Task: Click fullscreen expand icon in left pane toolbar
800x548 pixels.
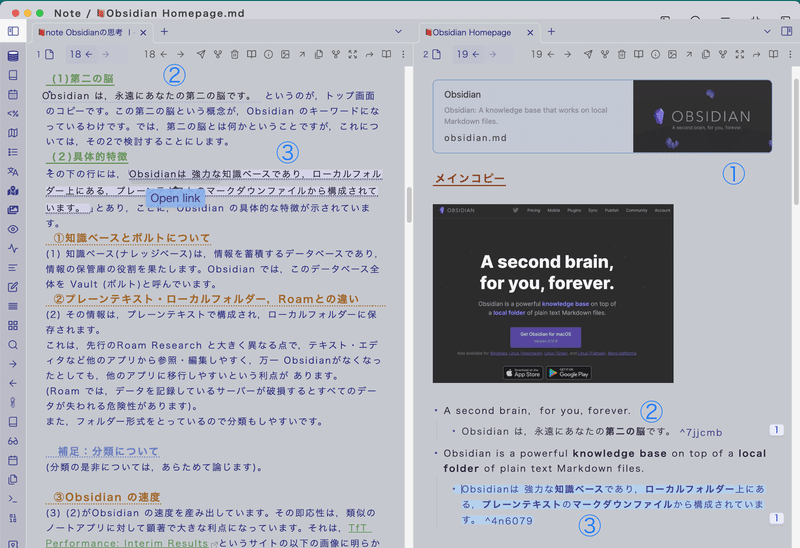Action: point(353,54)
